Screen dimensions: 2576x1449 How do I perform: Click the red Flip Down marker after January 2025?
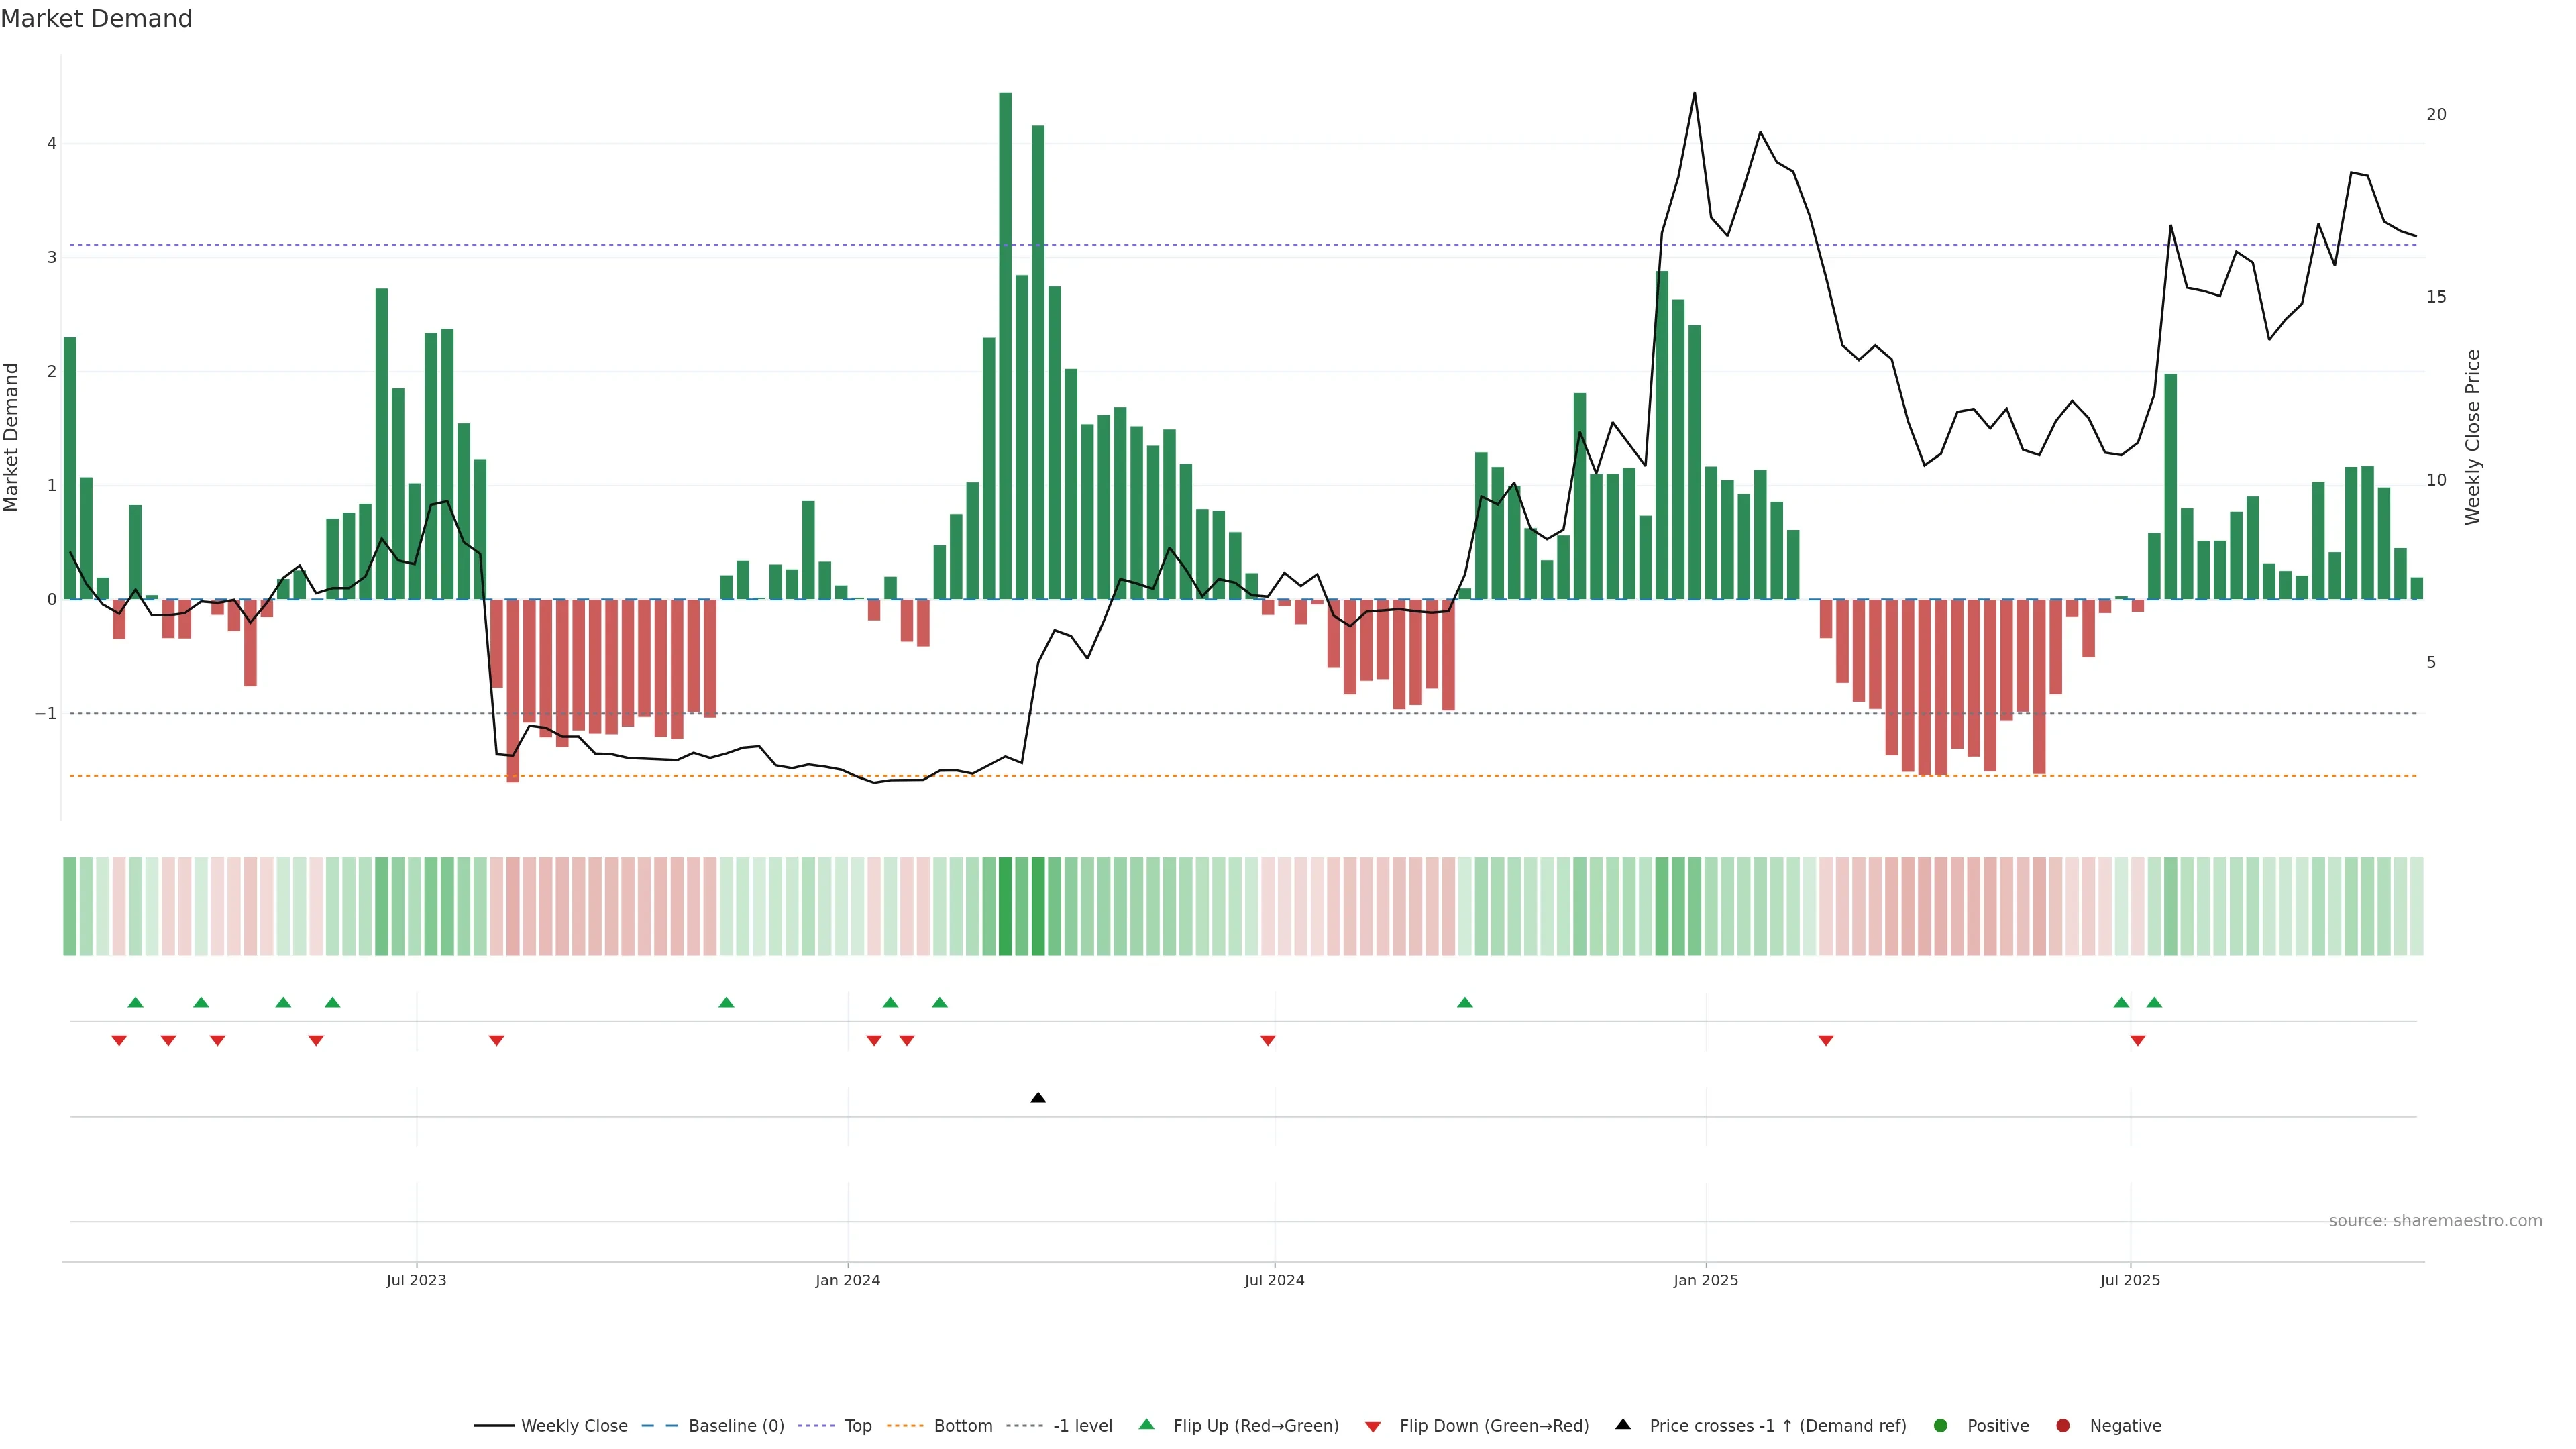[x=1826, y=1041]
